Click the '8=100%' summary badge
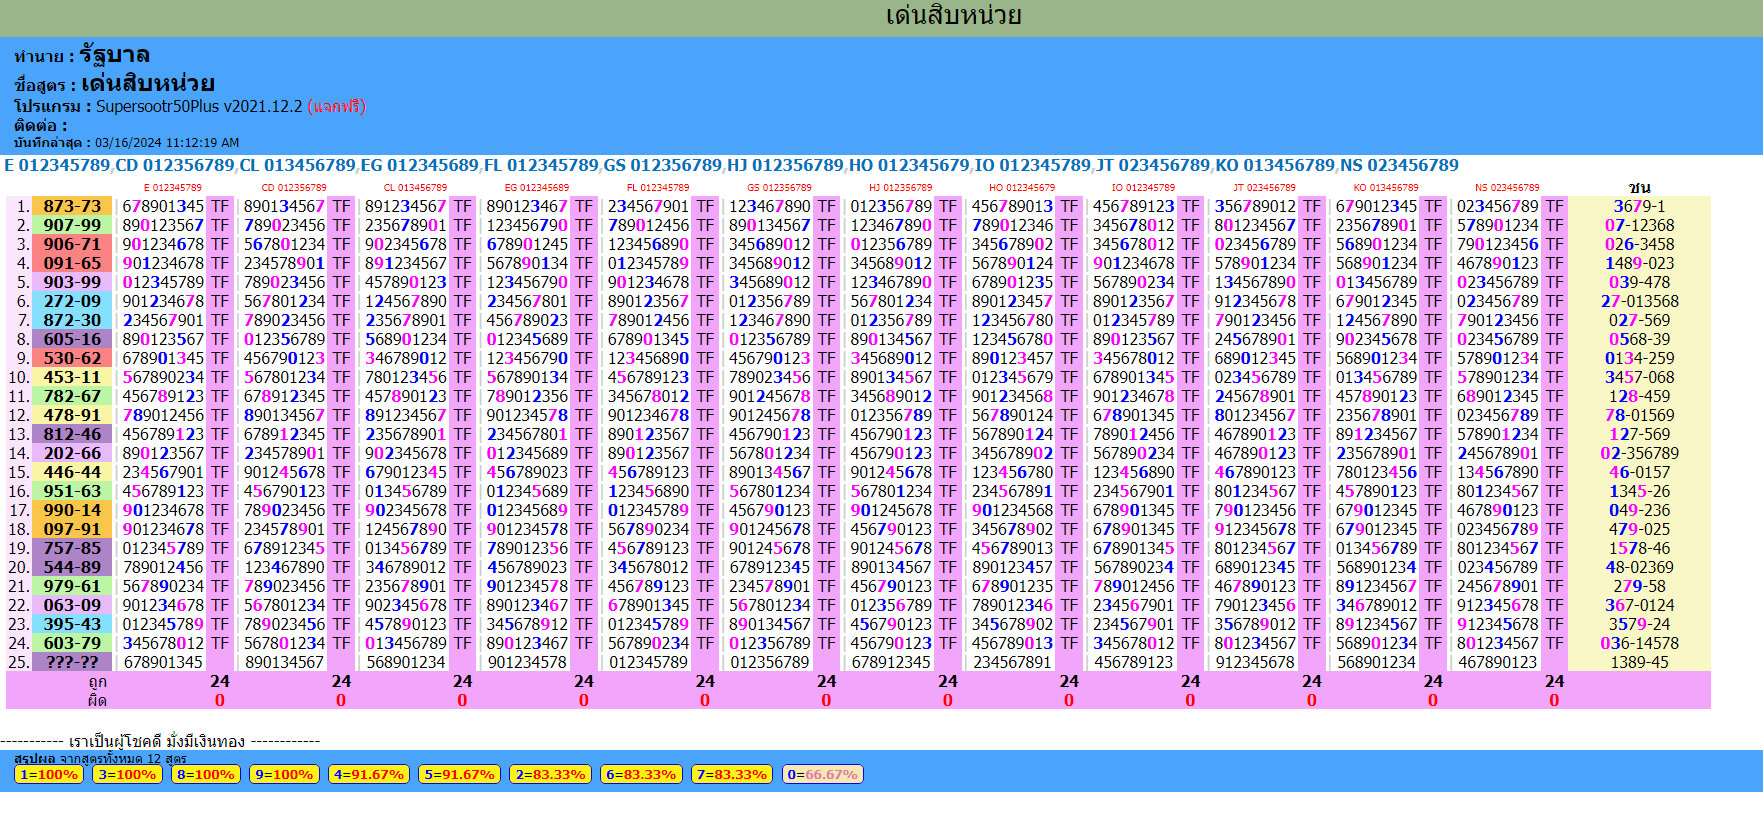This screenshot has width=1763, height=816. pos(205,775)
